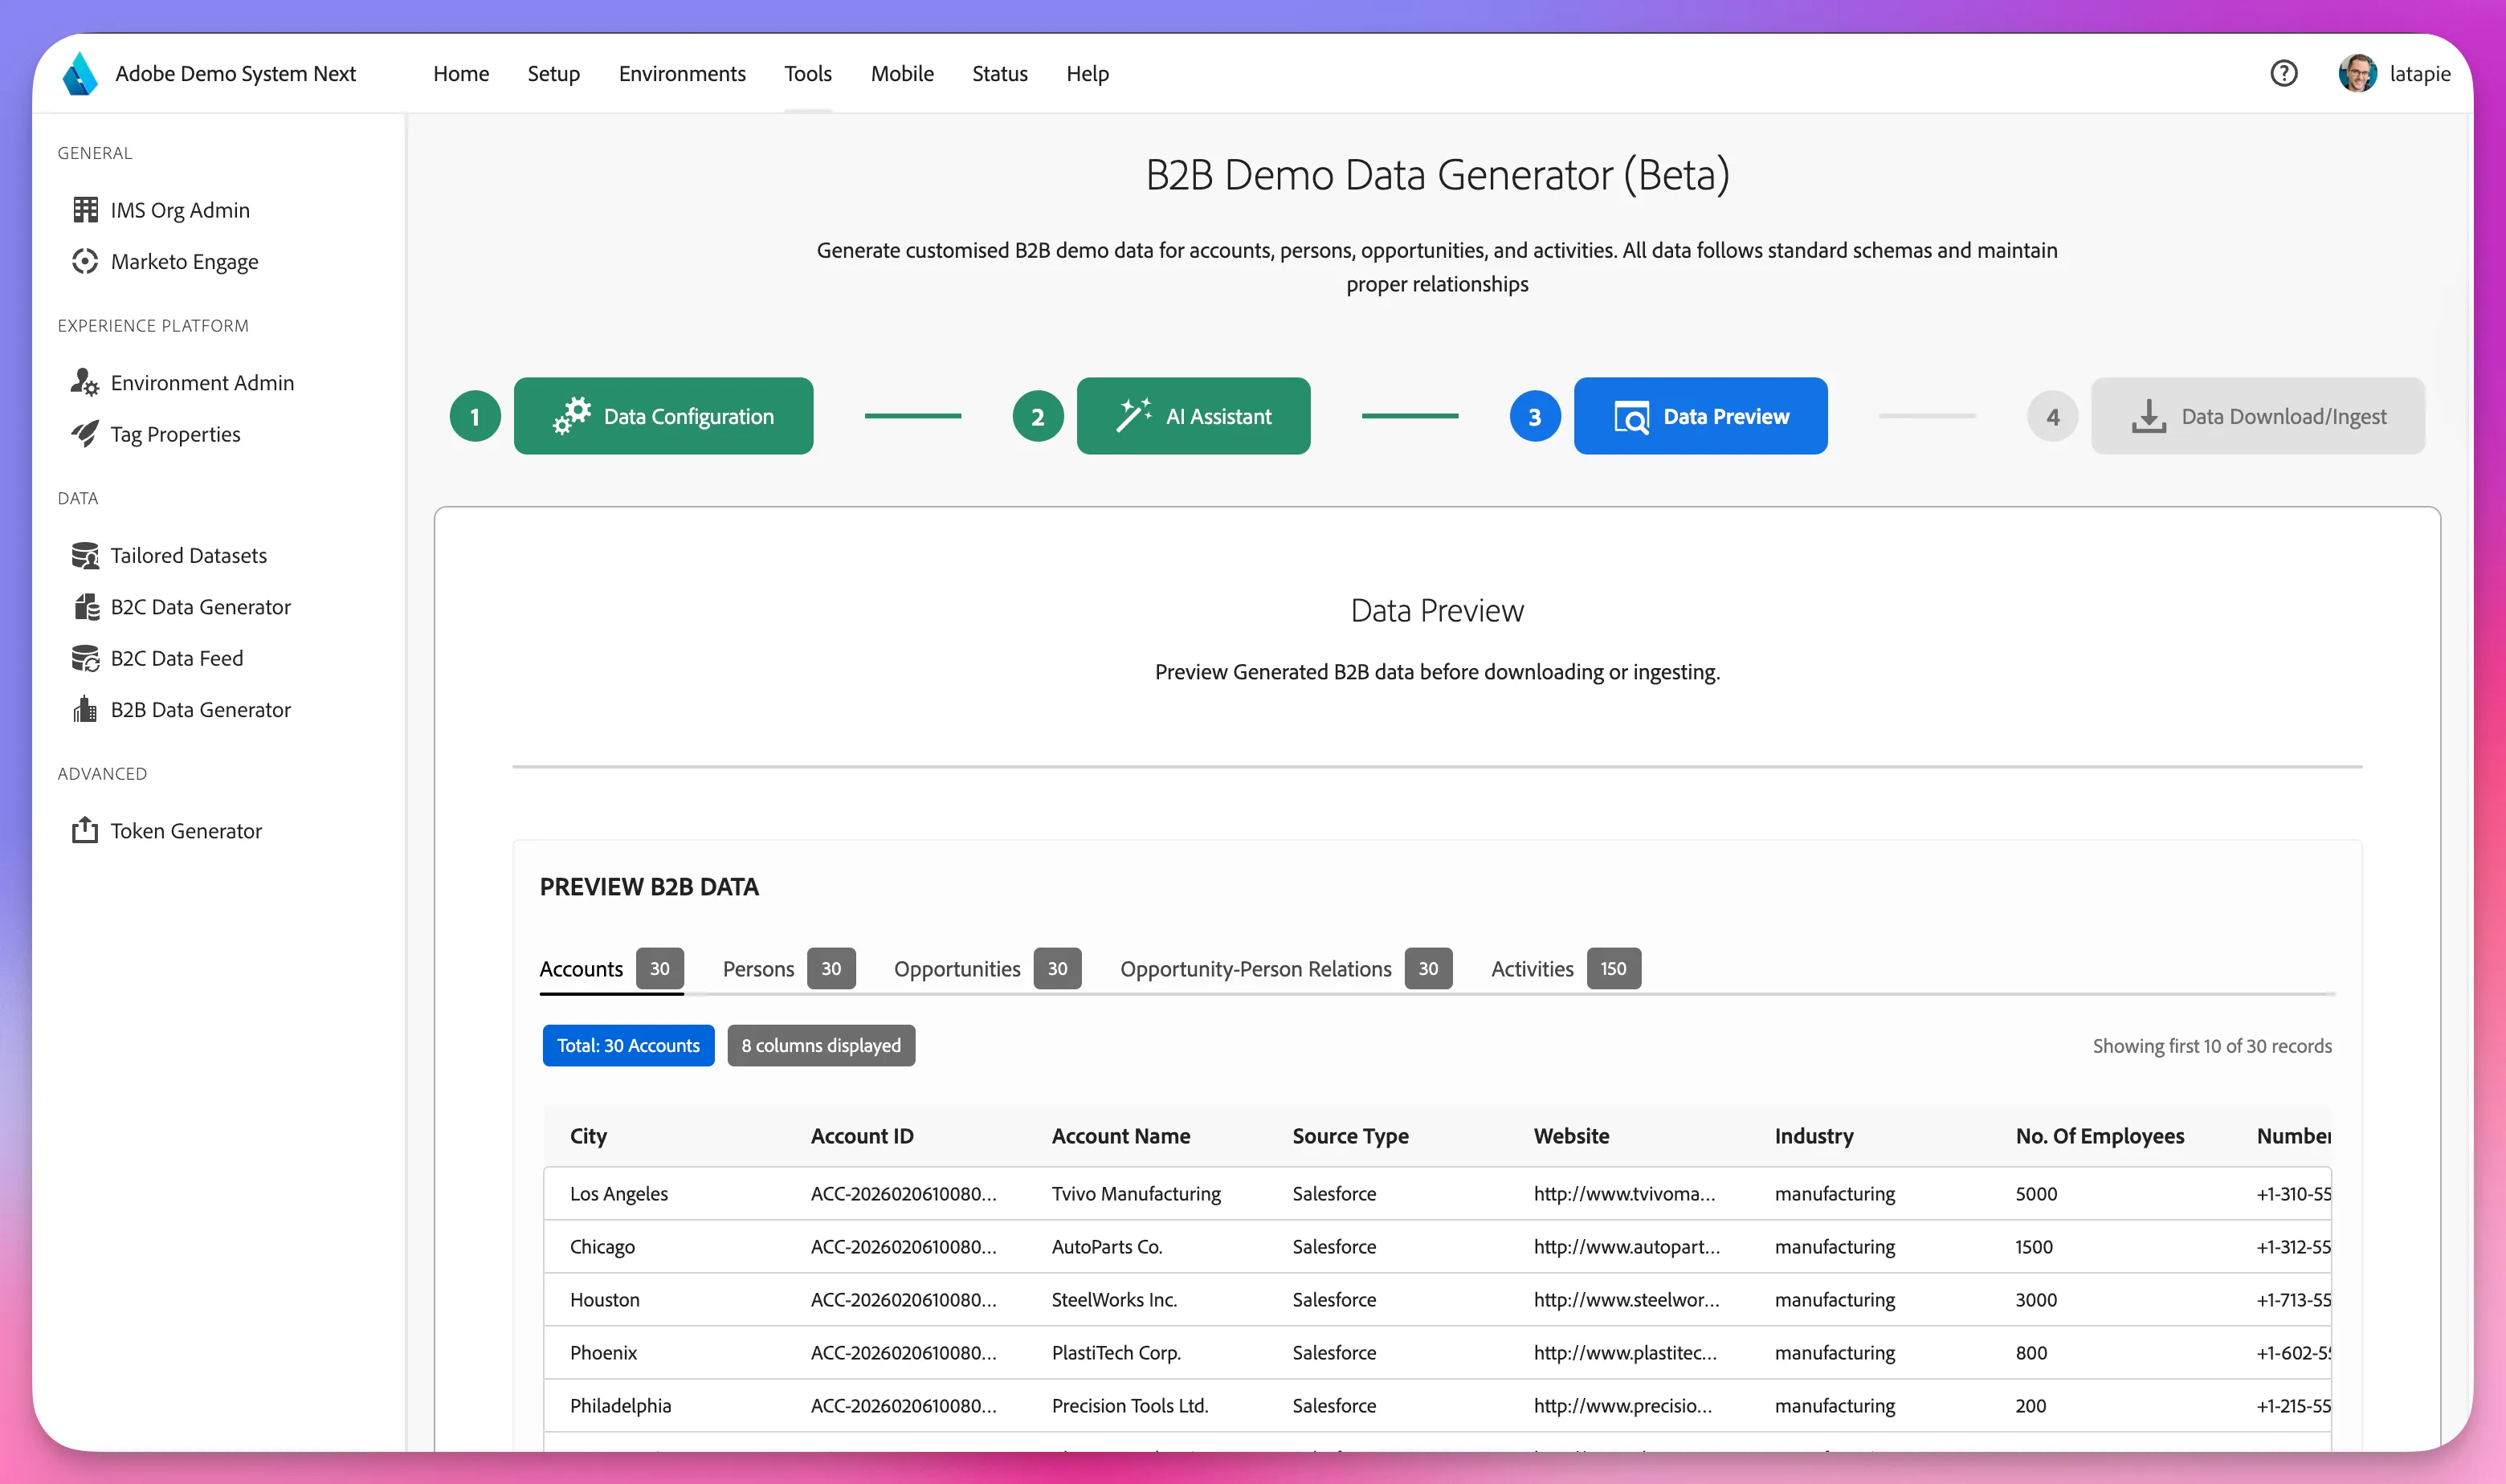Open the help question mark icon
This screenshot has height=1484, width=2506.
(x=2283, y=73)
